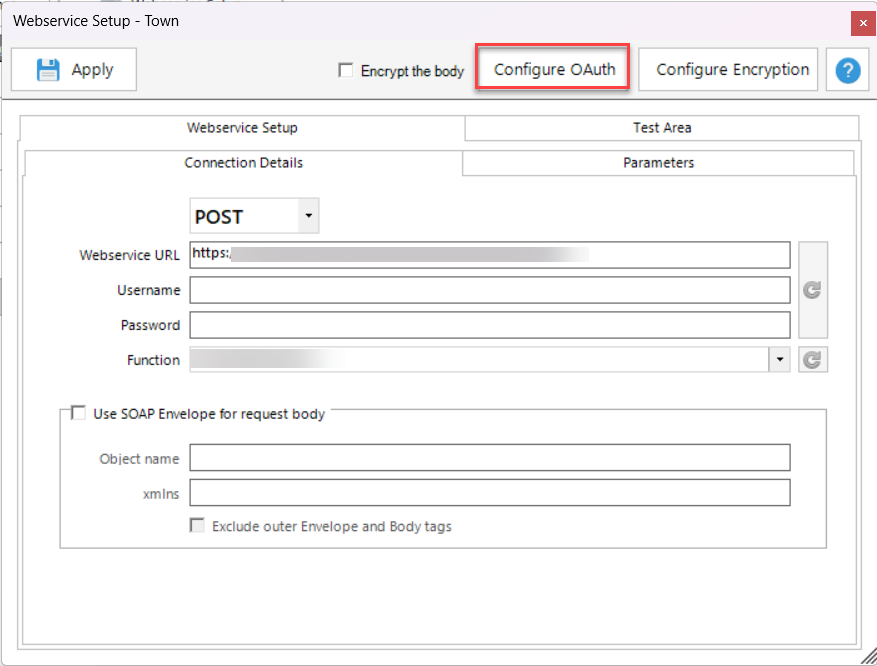Expand the Function dropdown list
This screenshot has height=666, width=877.
point(779,360)
